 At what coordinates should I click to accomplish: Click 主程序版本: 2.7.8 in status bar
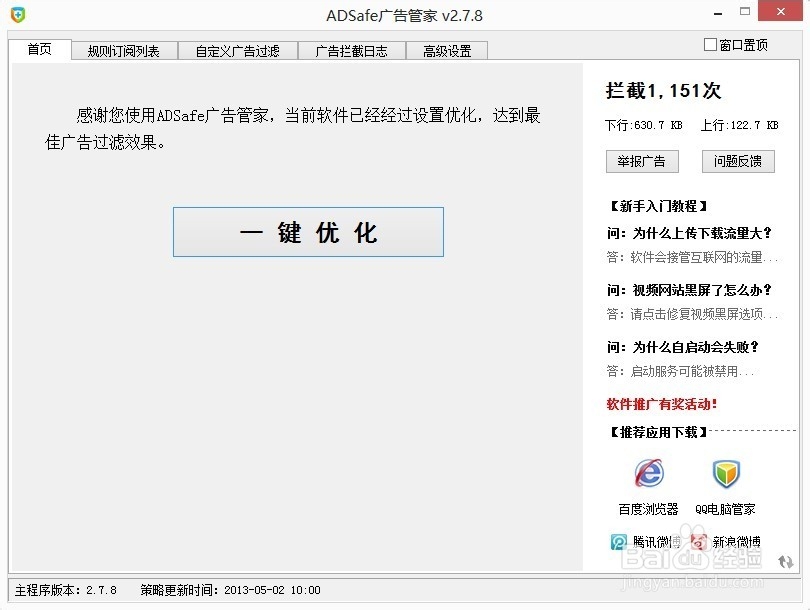pyautogui.click(x=66, y=590)
